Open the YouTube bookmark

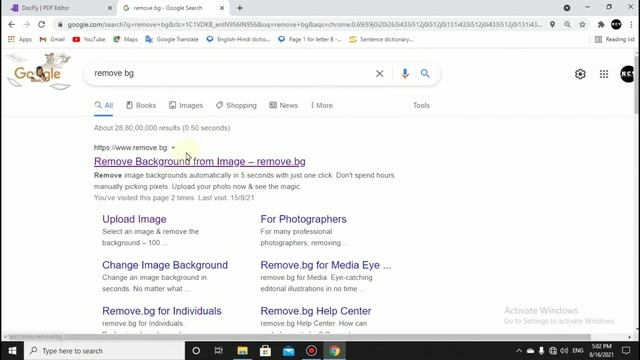point(89,39)
